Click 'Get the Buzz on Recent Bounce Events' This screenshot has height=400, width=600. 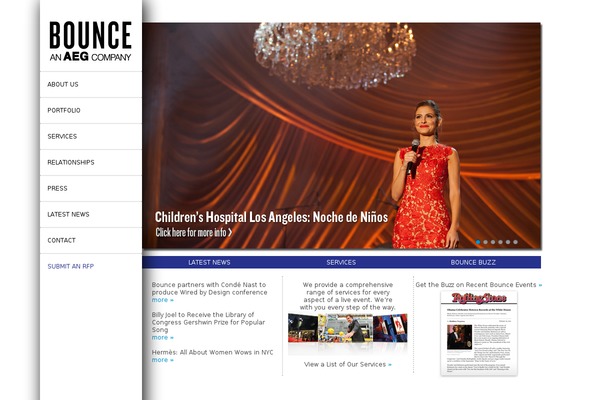click(479, 285)
